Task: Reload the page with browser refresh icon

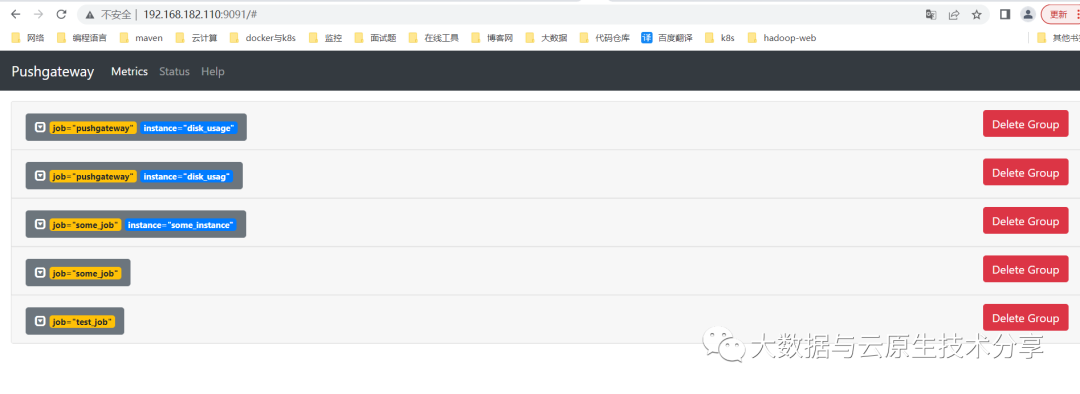Action: pyautogui.click(x=61, y=14)
